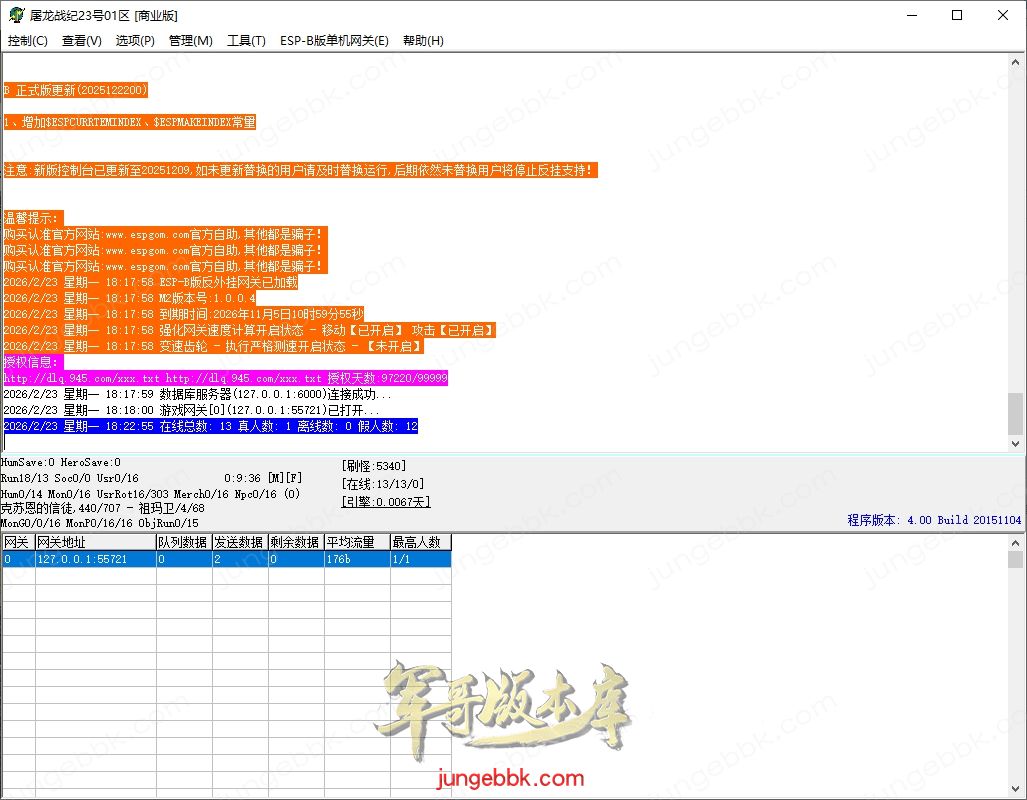The image size is (1027, 800).
Task: Click the log panel scroll-down arrow
Action: (1016, 443)
